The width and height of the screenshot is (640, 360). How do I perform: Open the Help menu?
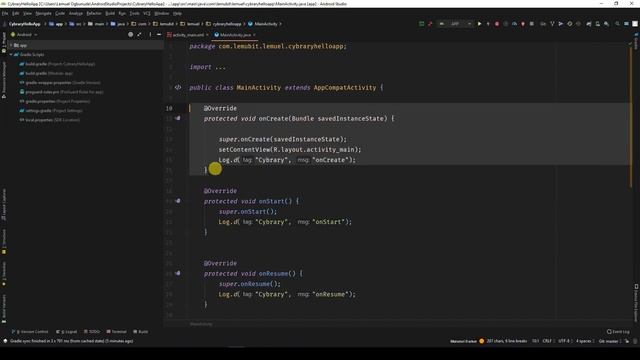[x=177, y=13]
